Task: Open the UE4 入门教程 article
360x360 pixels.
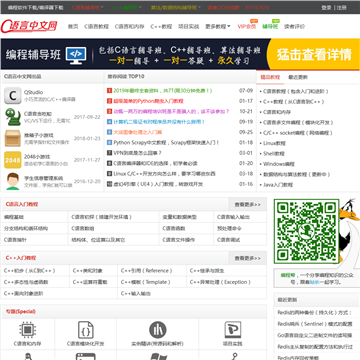Action: point(158,184)
